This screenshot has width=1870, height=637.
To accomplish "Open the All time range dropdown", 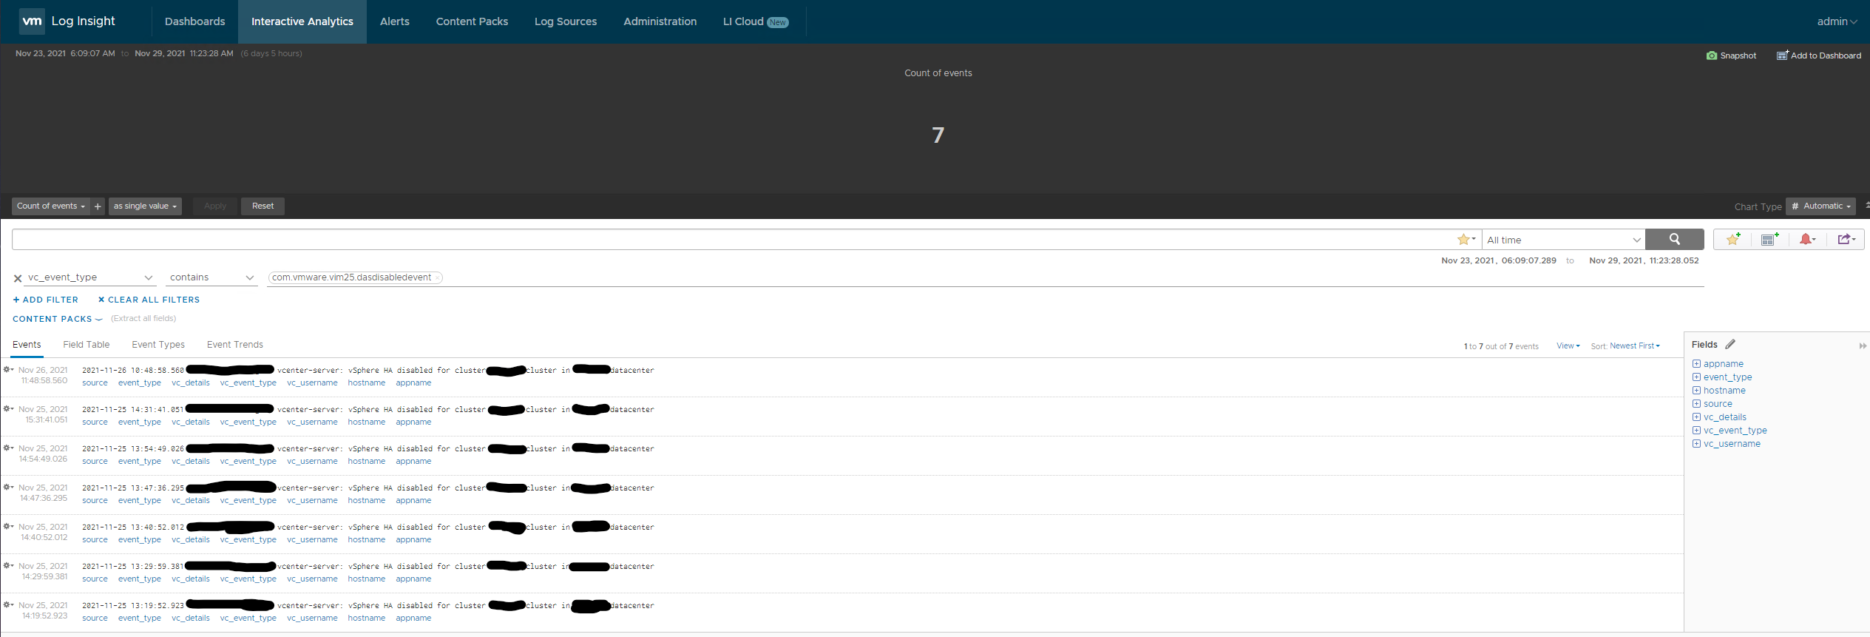I will [x=1563, y=240].
